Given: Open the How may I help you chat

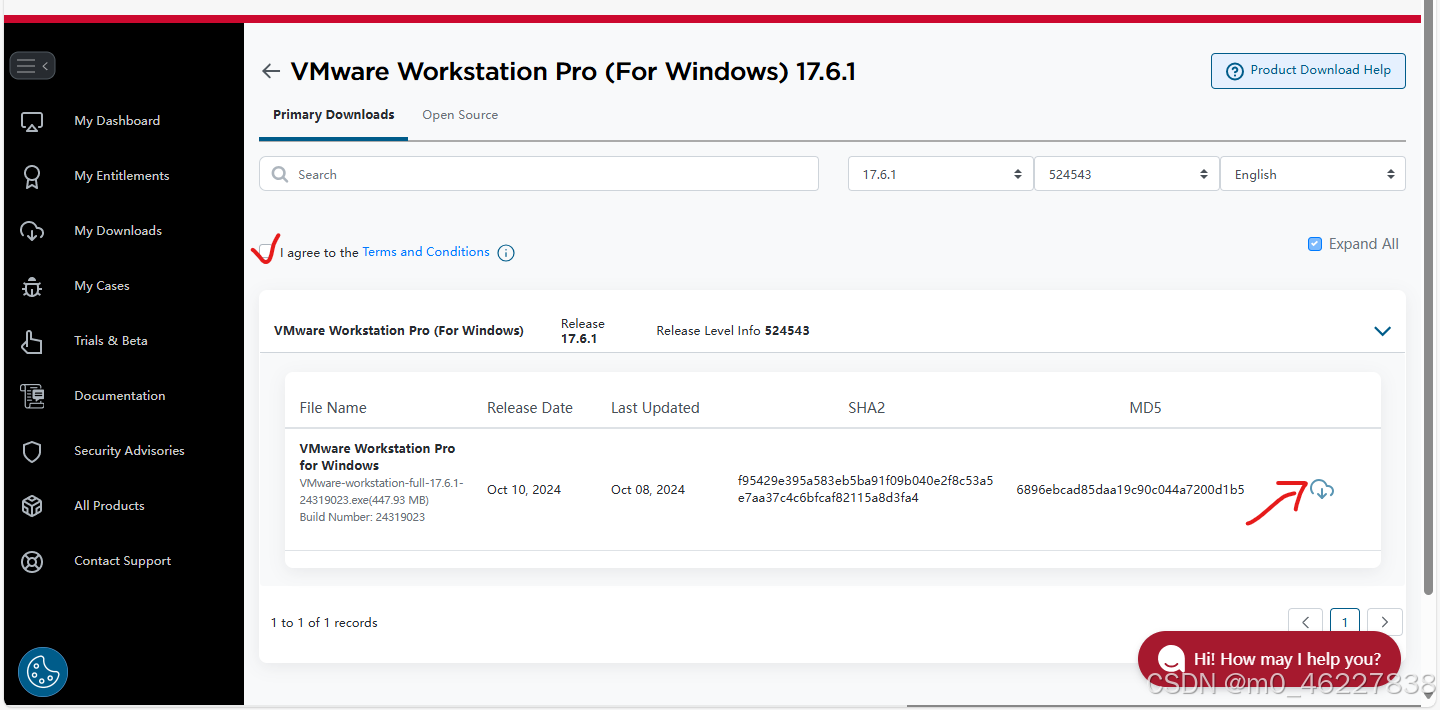Looking at the screenshot, I should click(1269, 659).
